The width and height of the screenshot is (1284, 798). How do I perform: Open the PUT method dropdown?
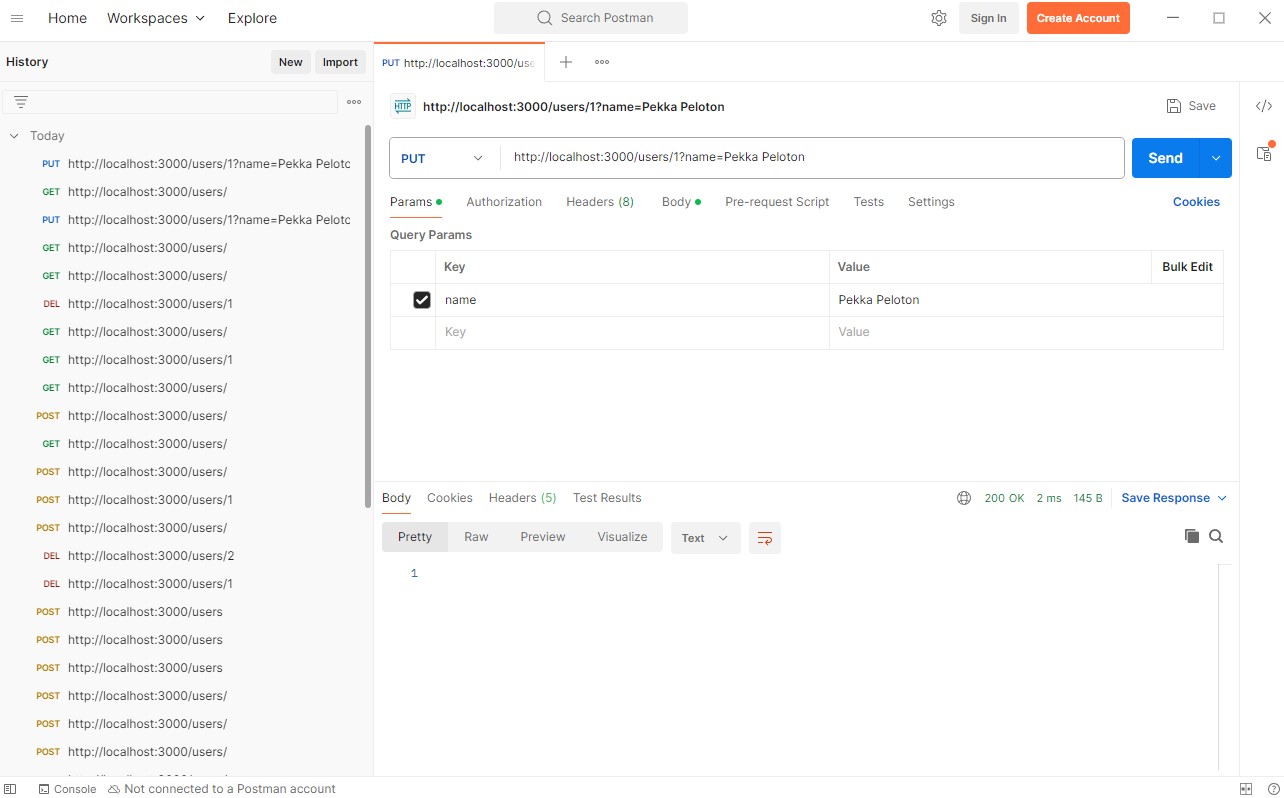pyautogui.click(x=442, y=158)
